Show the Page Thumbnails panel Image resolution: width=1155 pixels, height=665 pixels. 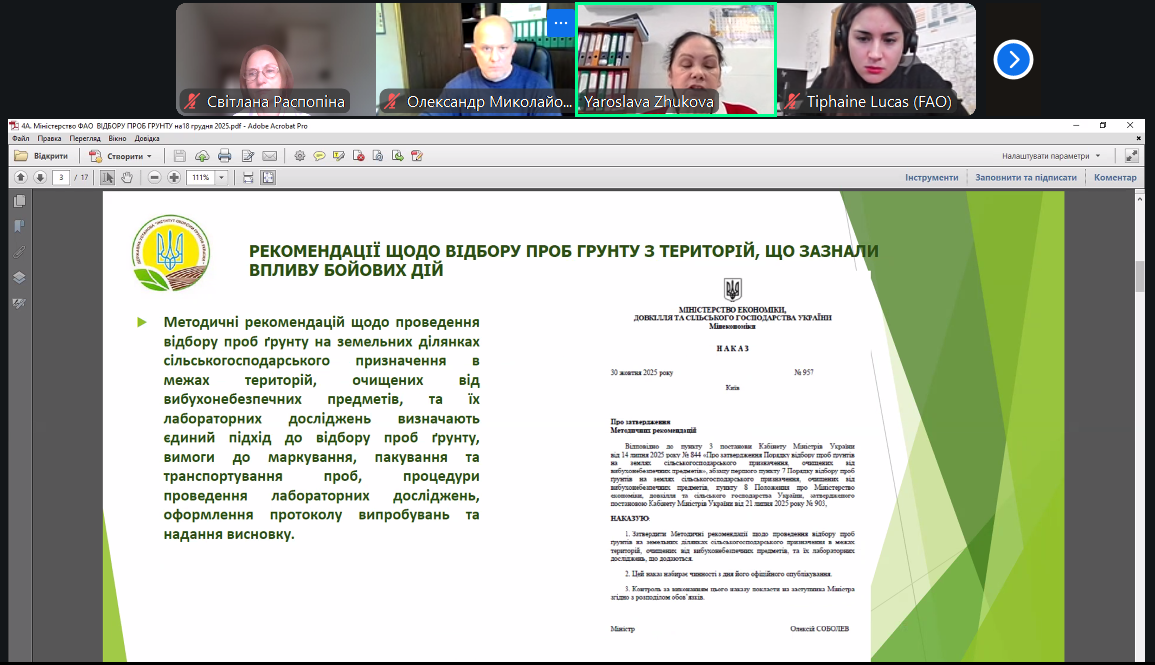pos(19,201)
